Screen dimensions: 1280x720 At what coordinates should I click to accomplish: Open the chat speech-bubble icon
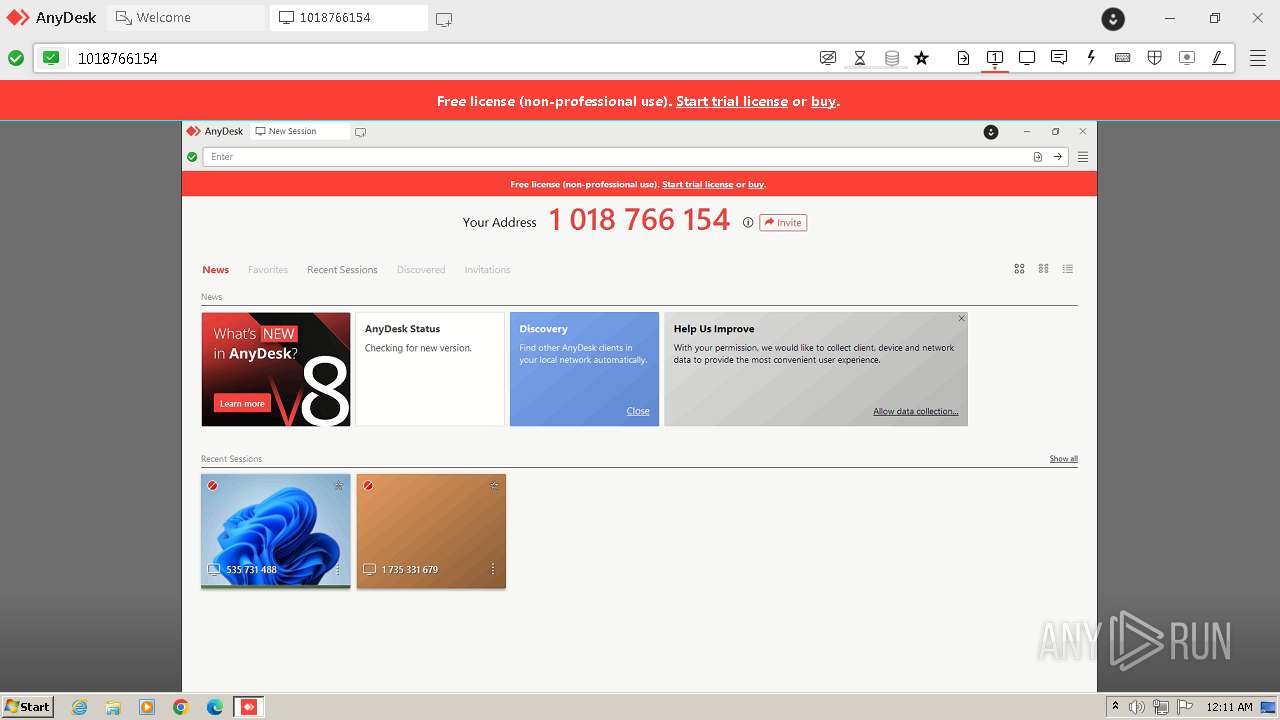[1059, 58]
